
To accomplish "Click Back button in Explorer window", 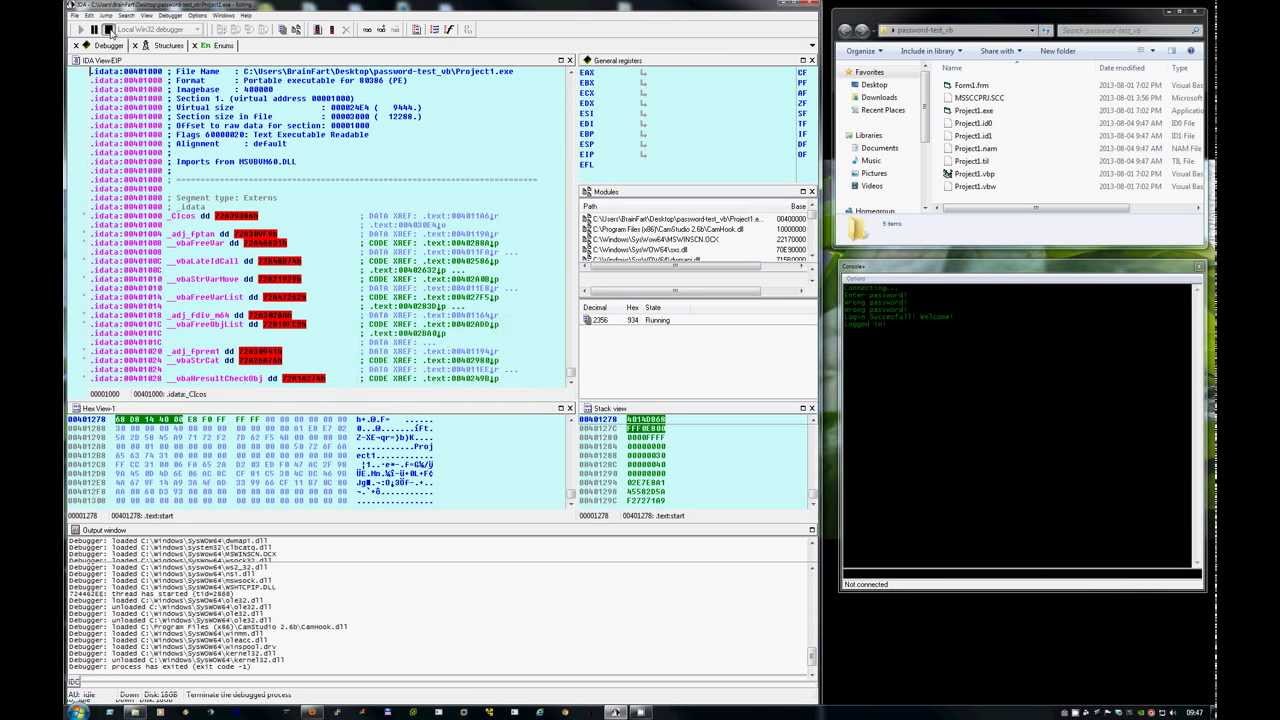I will (846, 30).
